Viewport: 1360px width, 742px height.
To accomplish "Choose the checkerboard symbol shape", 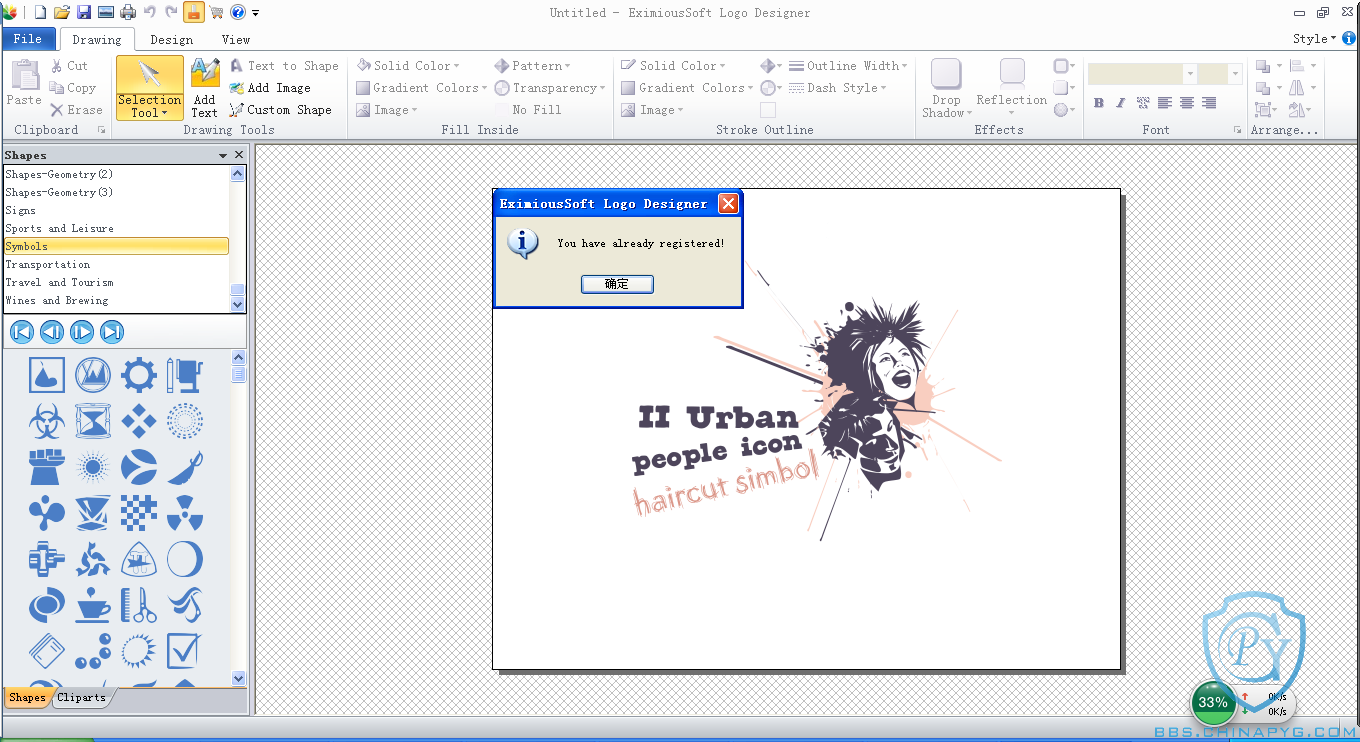I will 139,513.
